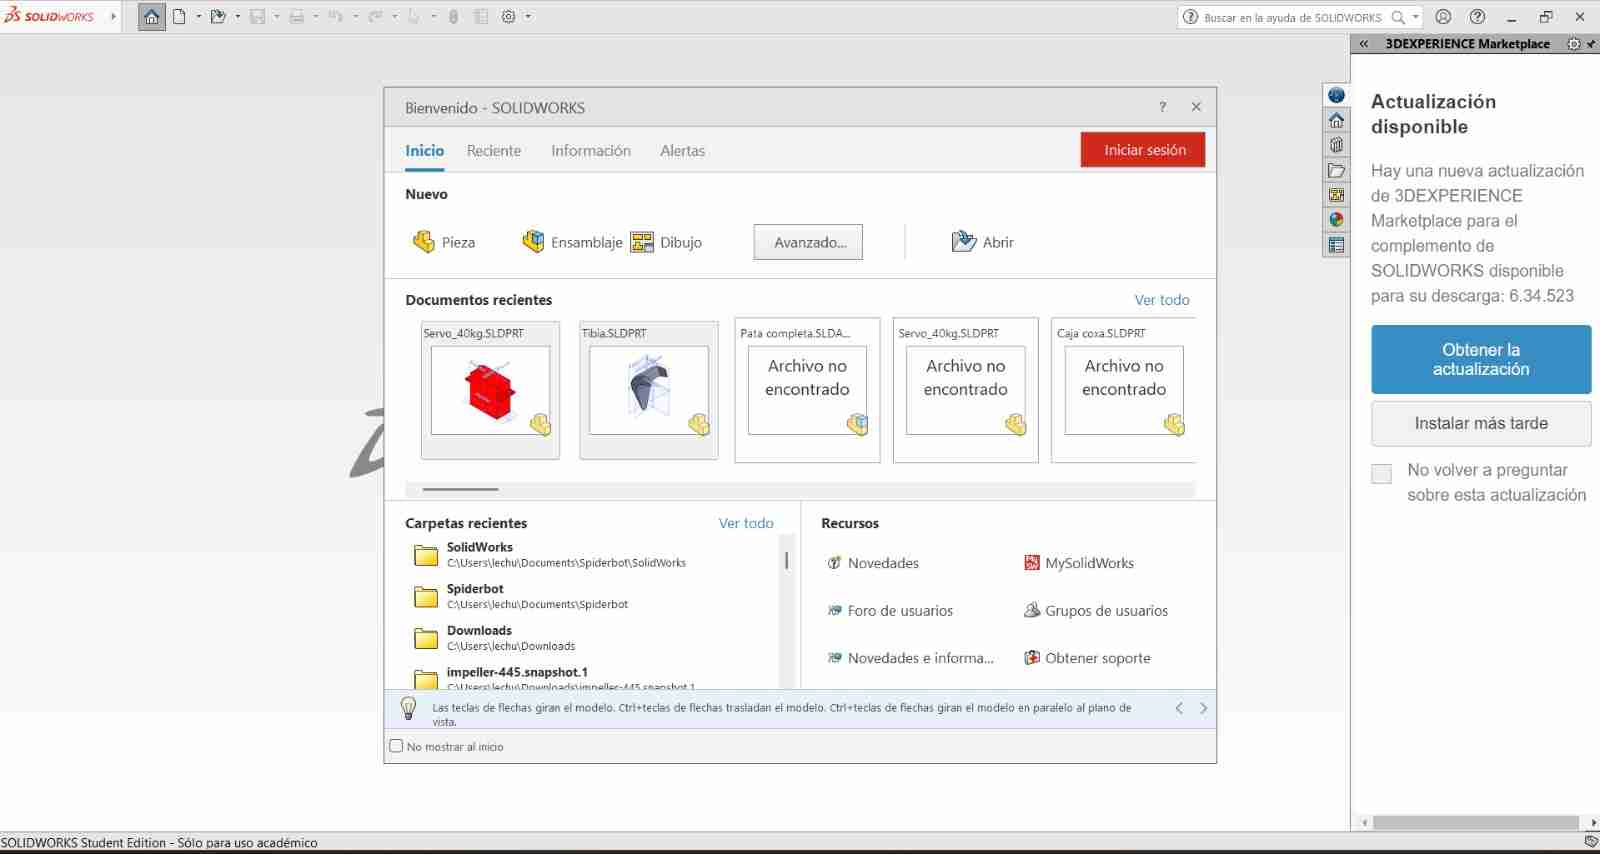Expand the SOLIDWORKS logo menu arrow
Viewport: 1600px width, 854px height.
[x=113, y=17]
